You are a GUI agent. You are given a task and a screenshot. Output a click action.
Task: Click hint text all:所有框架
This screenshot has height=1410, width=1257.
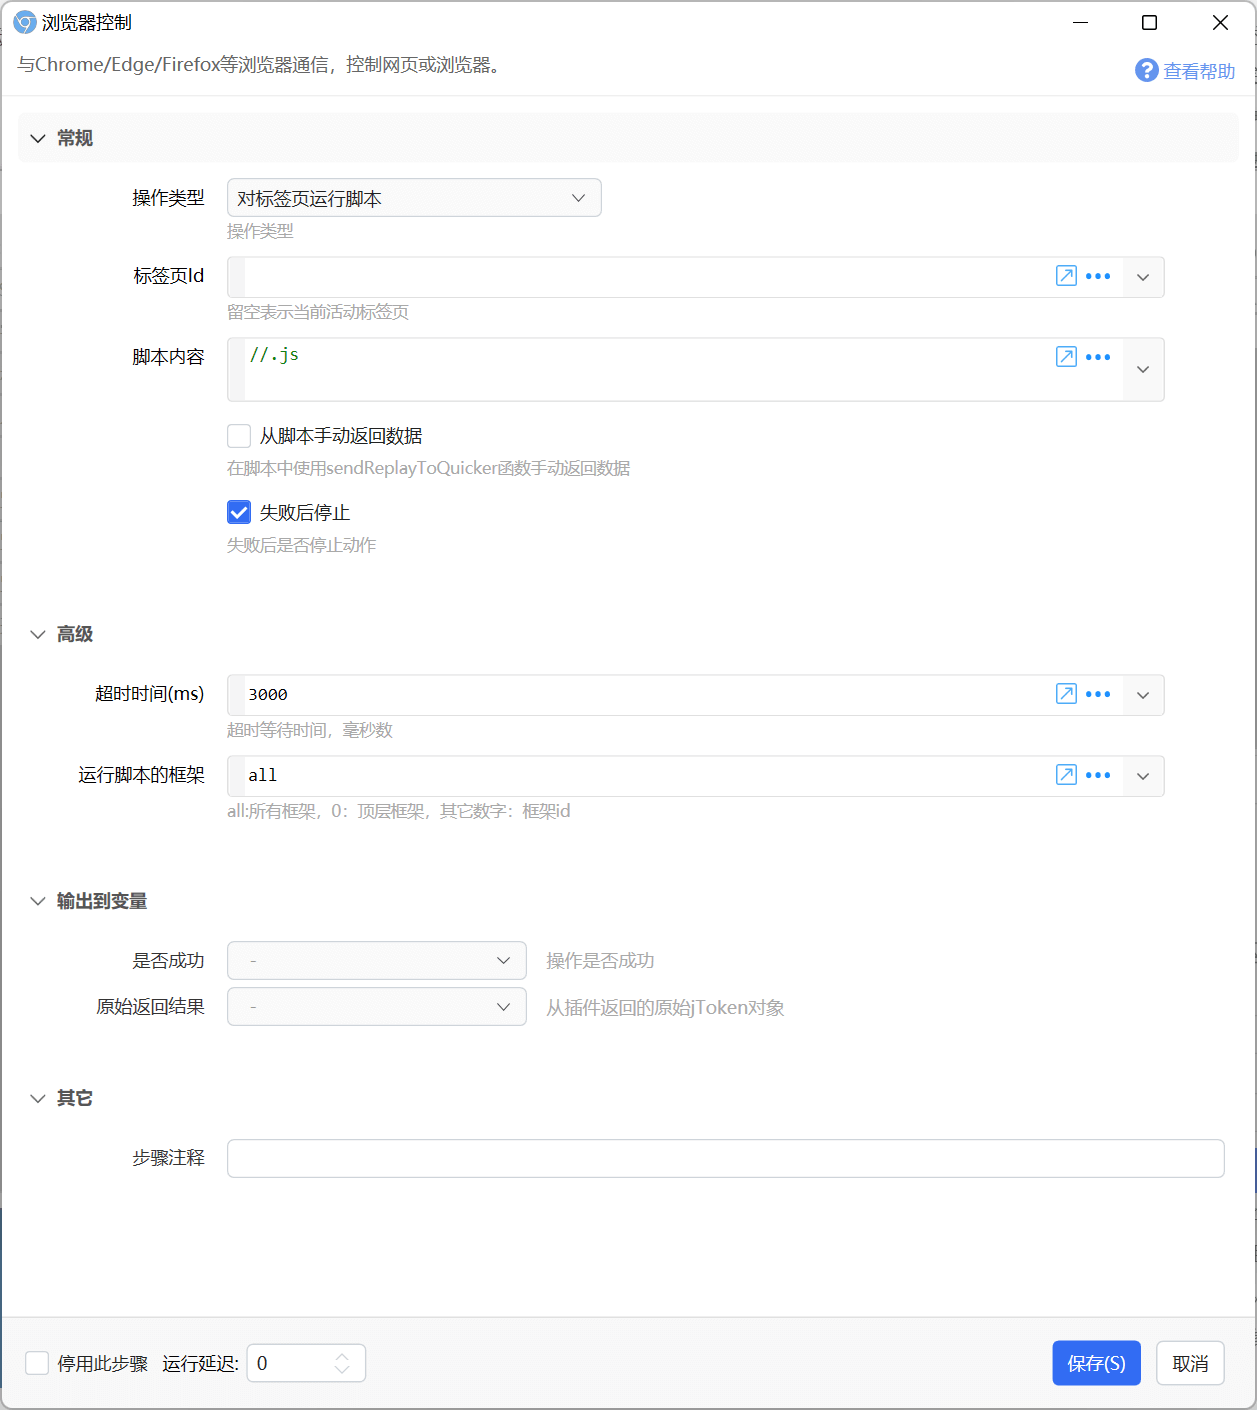(x=398, y=811)
